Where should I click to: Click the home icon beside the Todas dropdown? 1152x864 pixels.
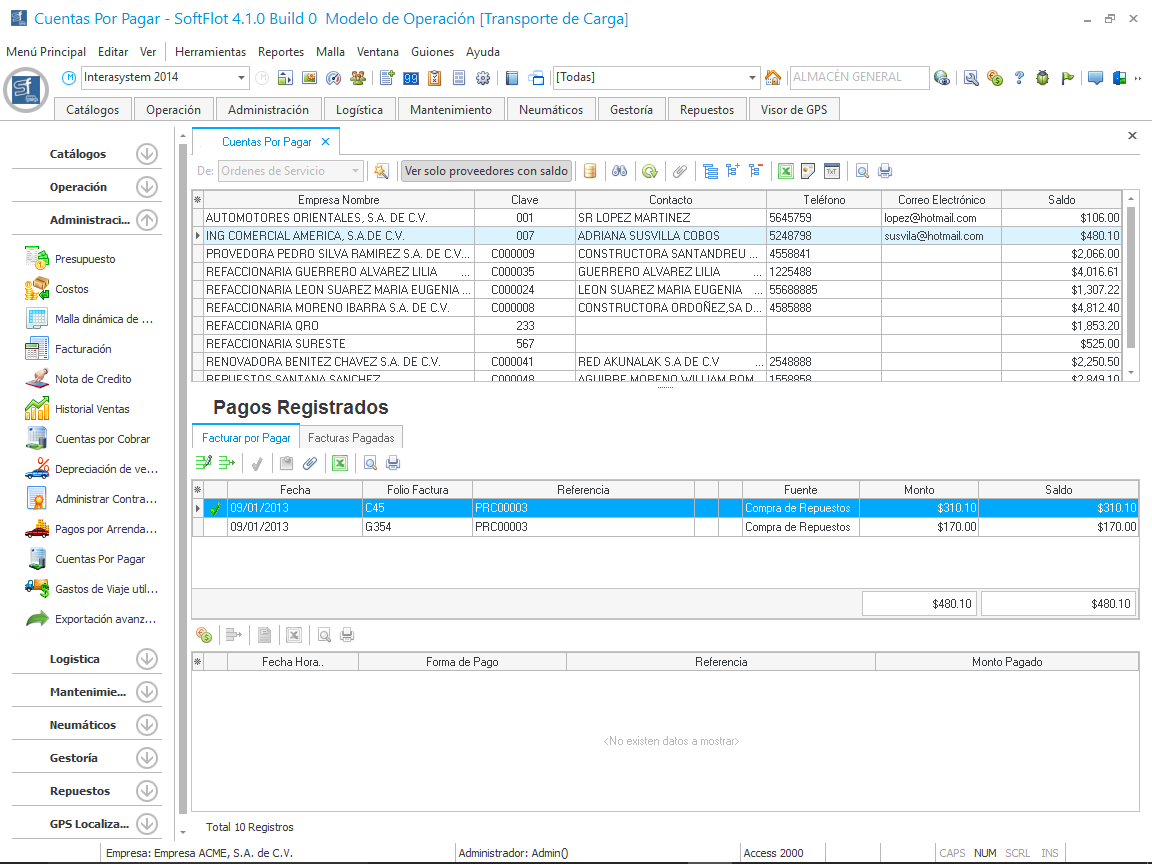773,78
